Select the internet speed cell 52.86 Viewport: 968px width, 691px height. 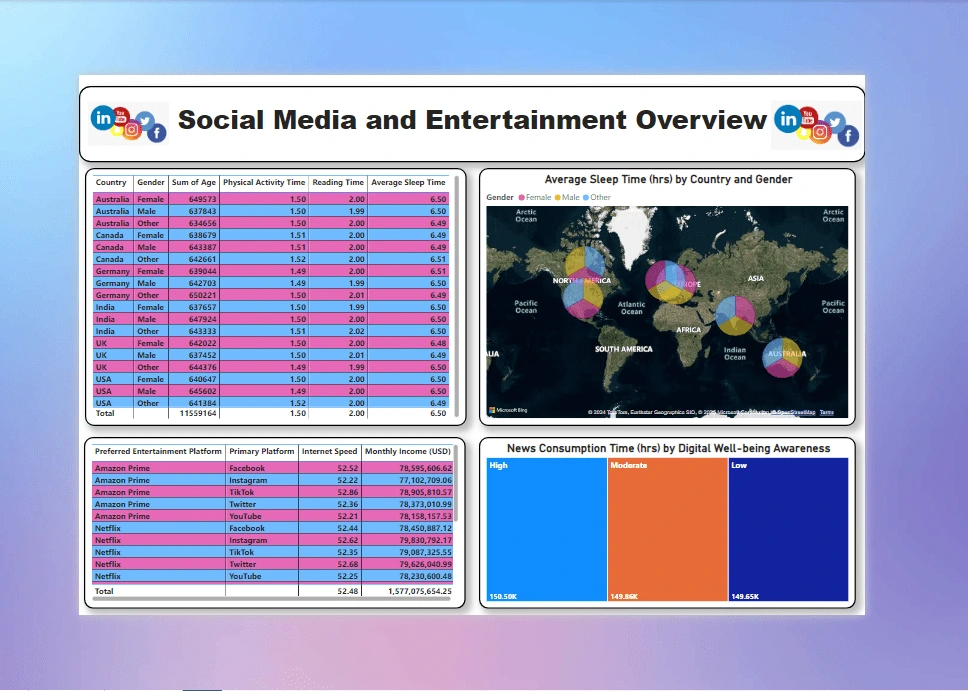330,492
